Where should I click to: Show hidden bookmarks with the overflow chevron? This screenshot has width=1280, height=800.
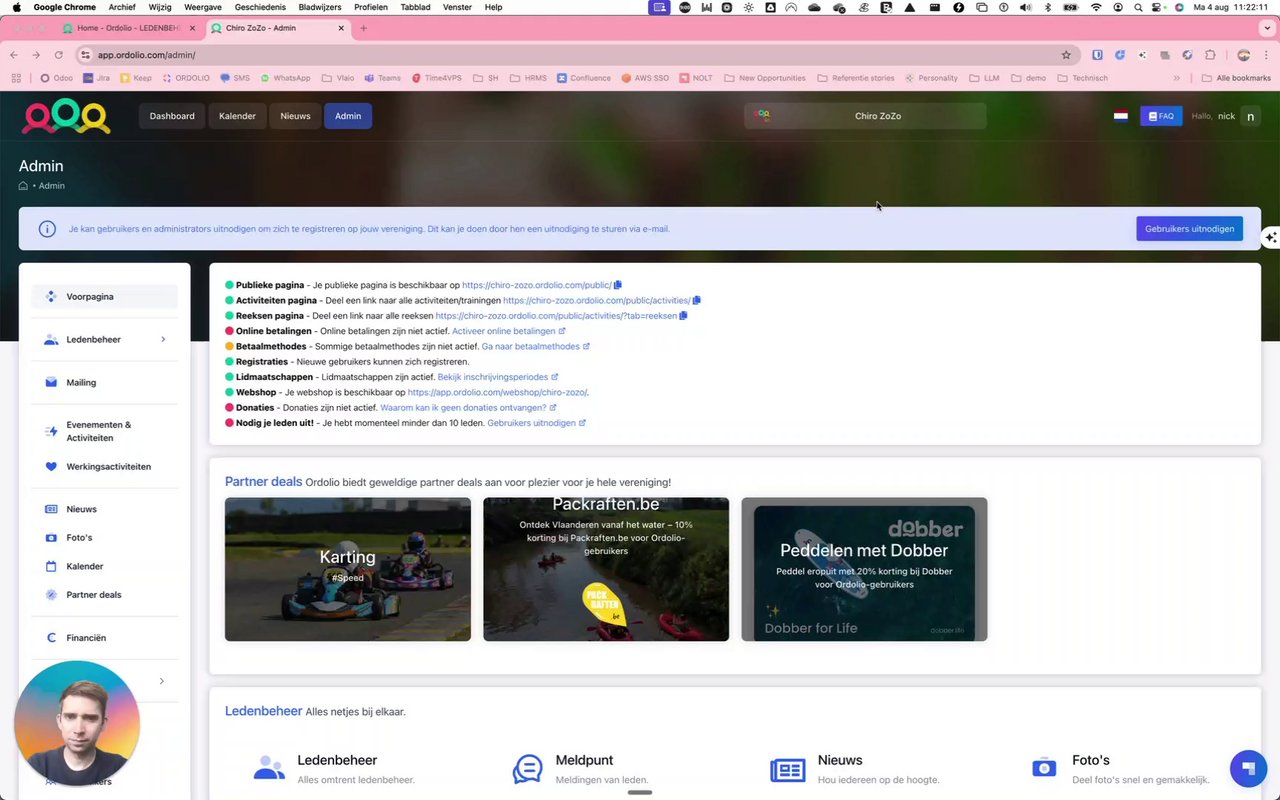(1176, 78)
